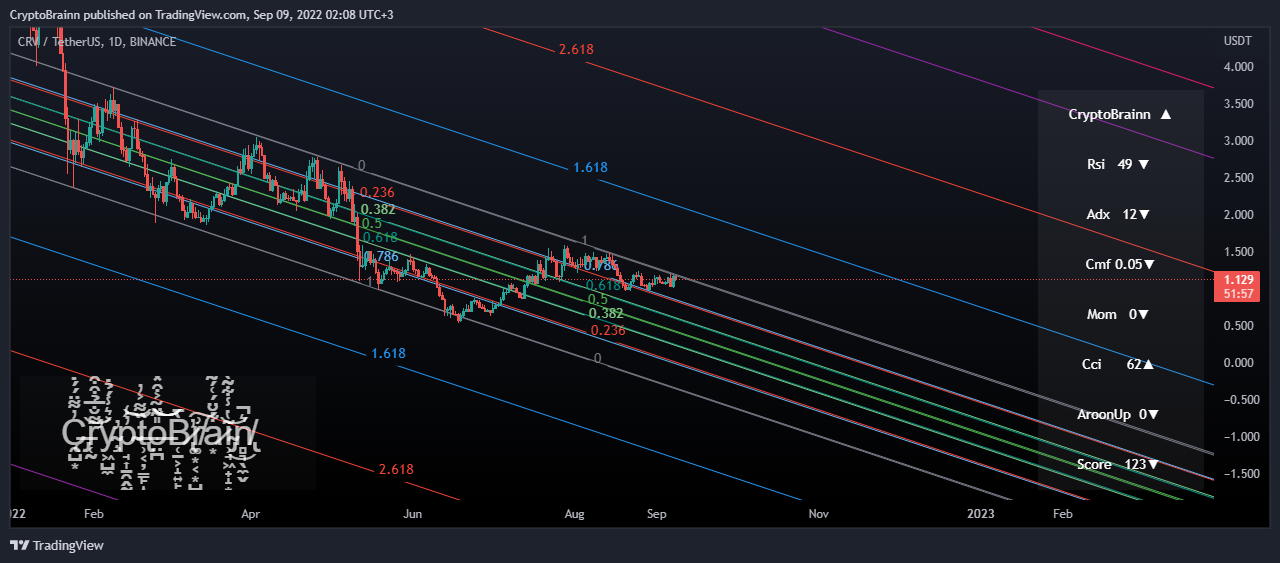Image resolution: width=1280 pixels, height=563 pixels.
Task: Click the 3.000 price axis label
Action: [x=1238, y=141]
